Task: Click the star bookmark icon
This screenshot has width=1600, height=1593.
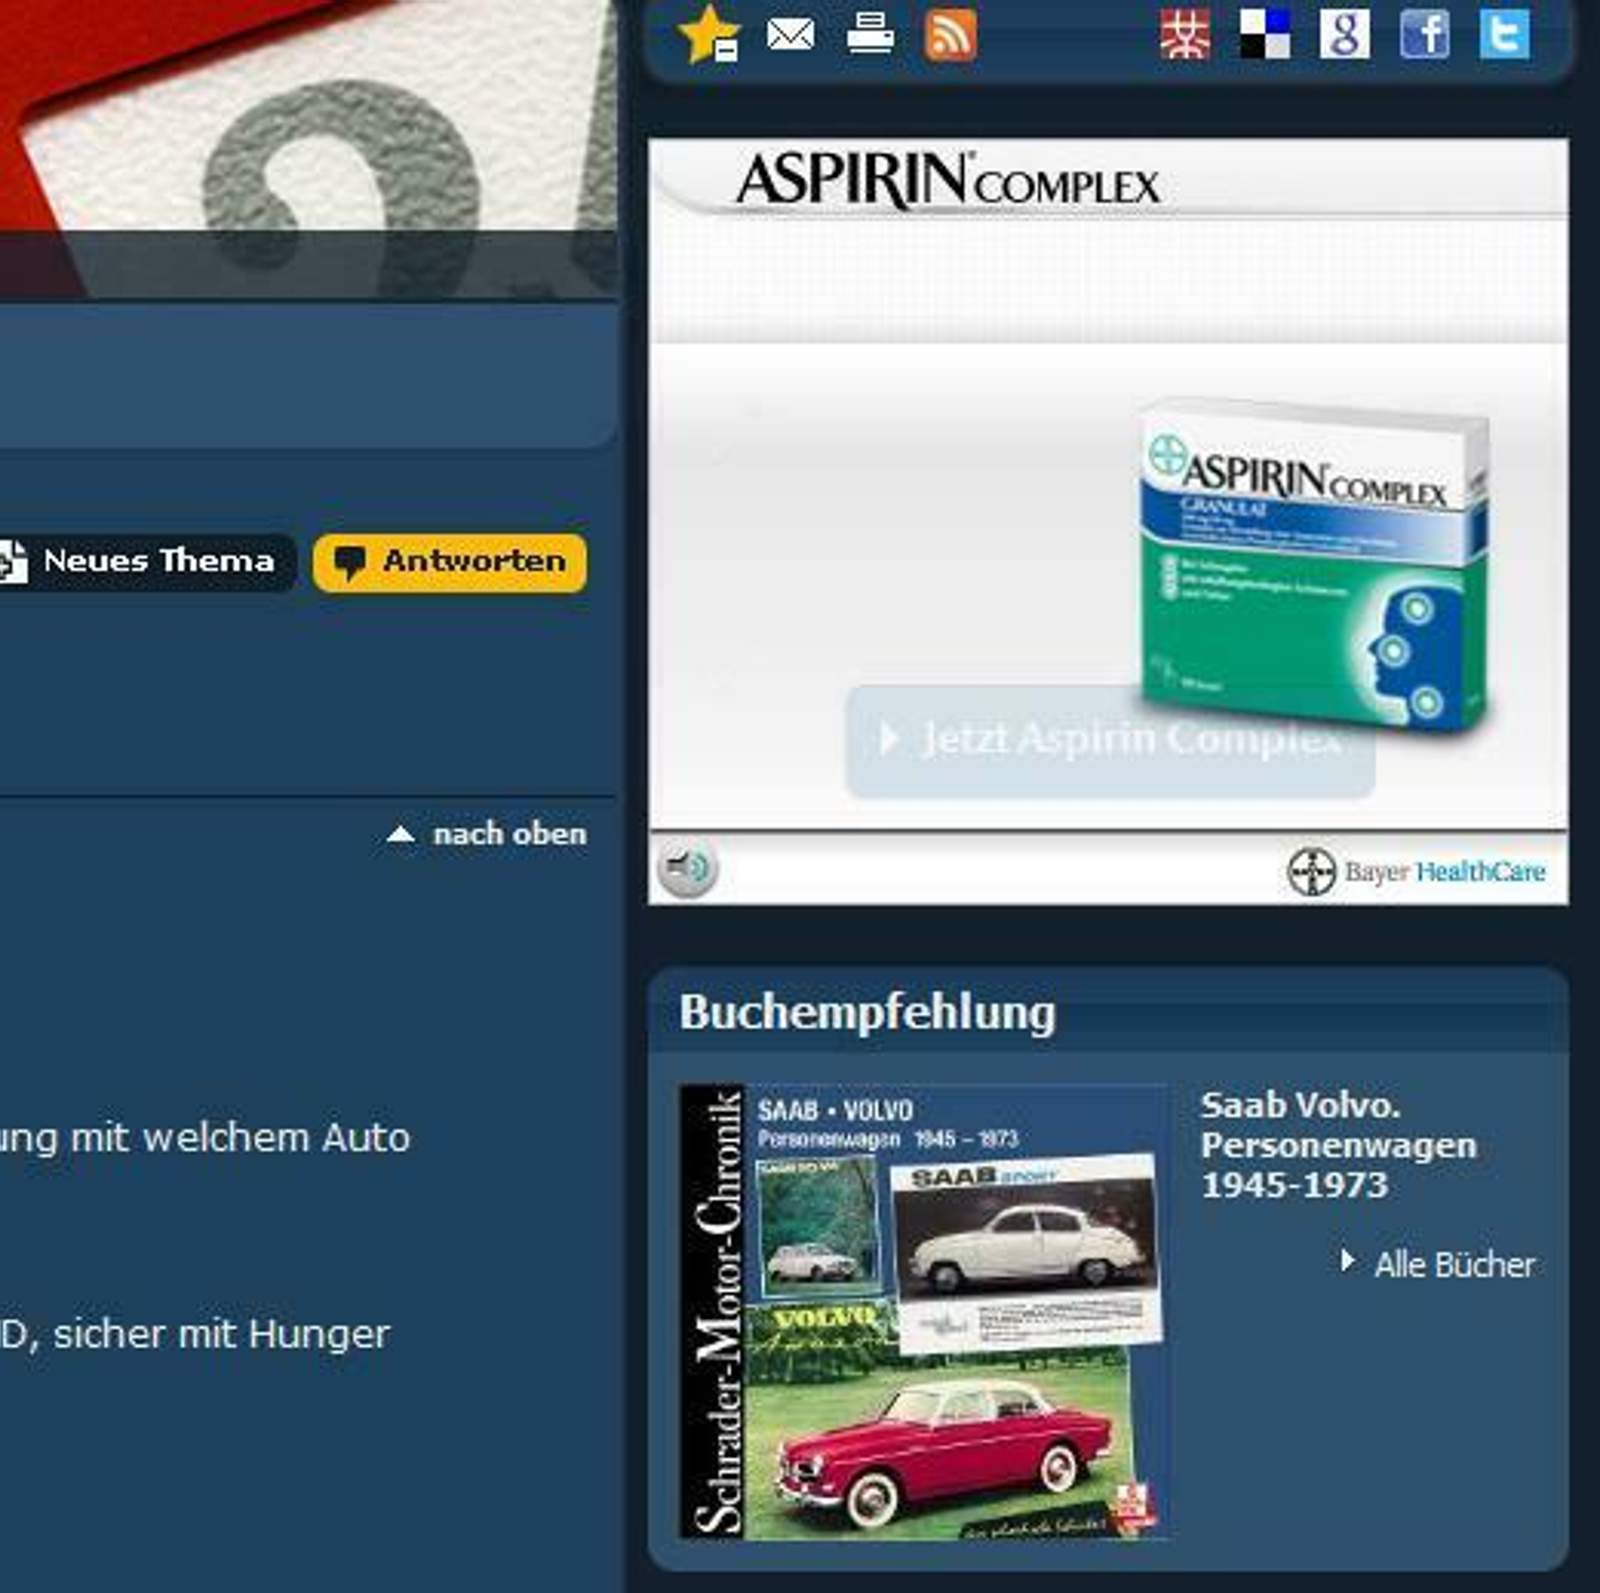Action: pos(709,35)
